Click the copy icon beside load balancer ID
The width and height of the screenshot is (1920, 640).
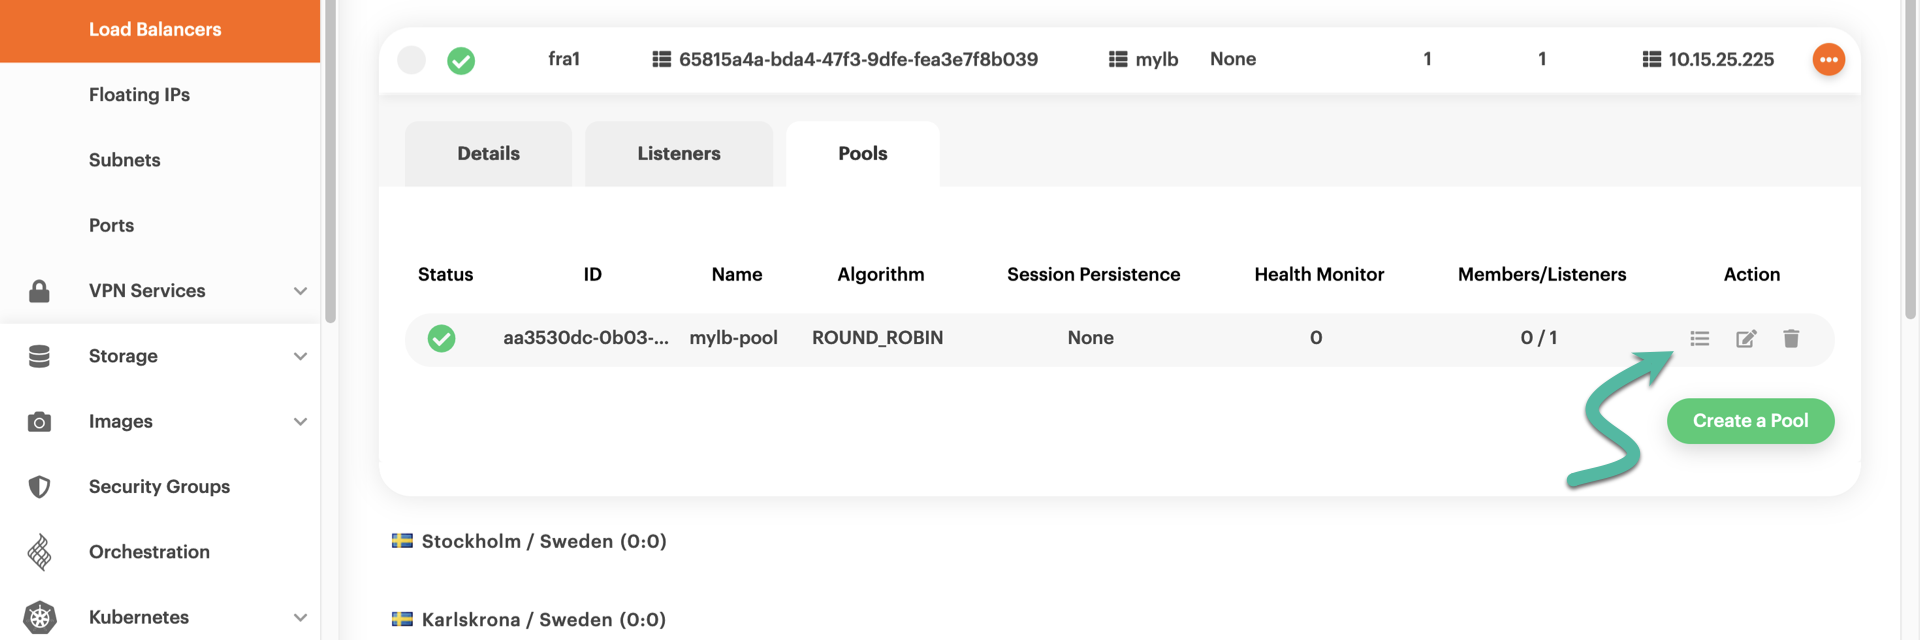[661, 60]
